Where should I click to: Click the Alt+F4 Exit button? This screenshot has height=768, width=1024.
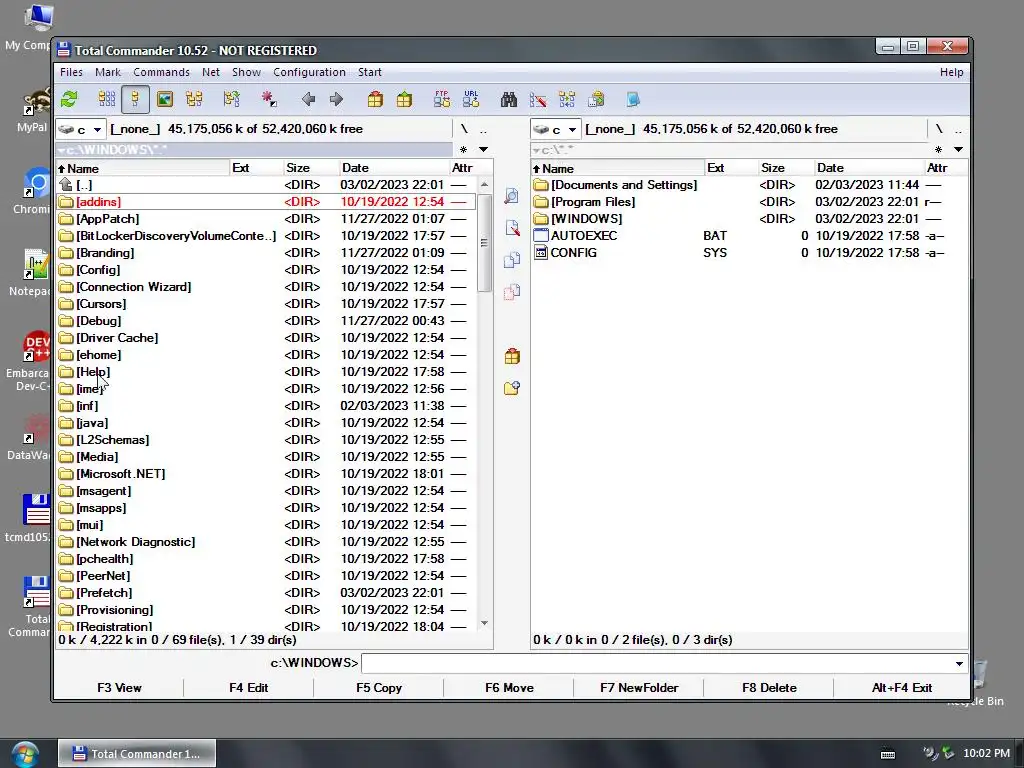(x=901, y=688)
